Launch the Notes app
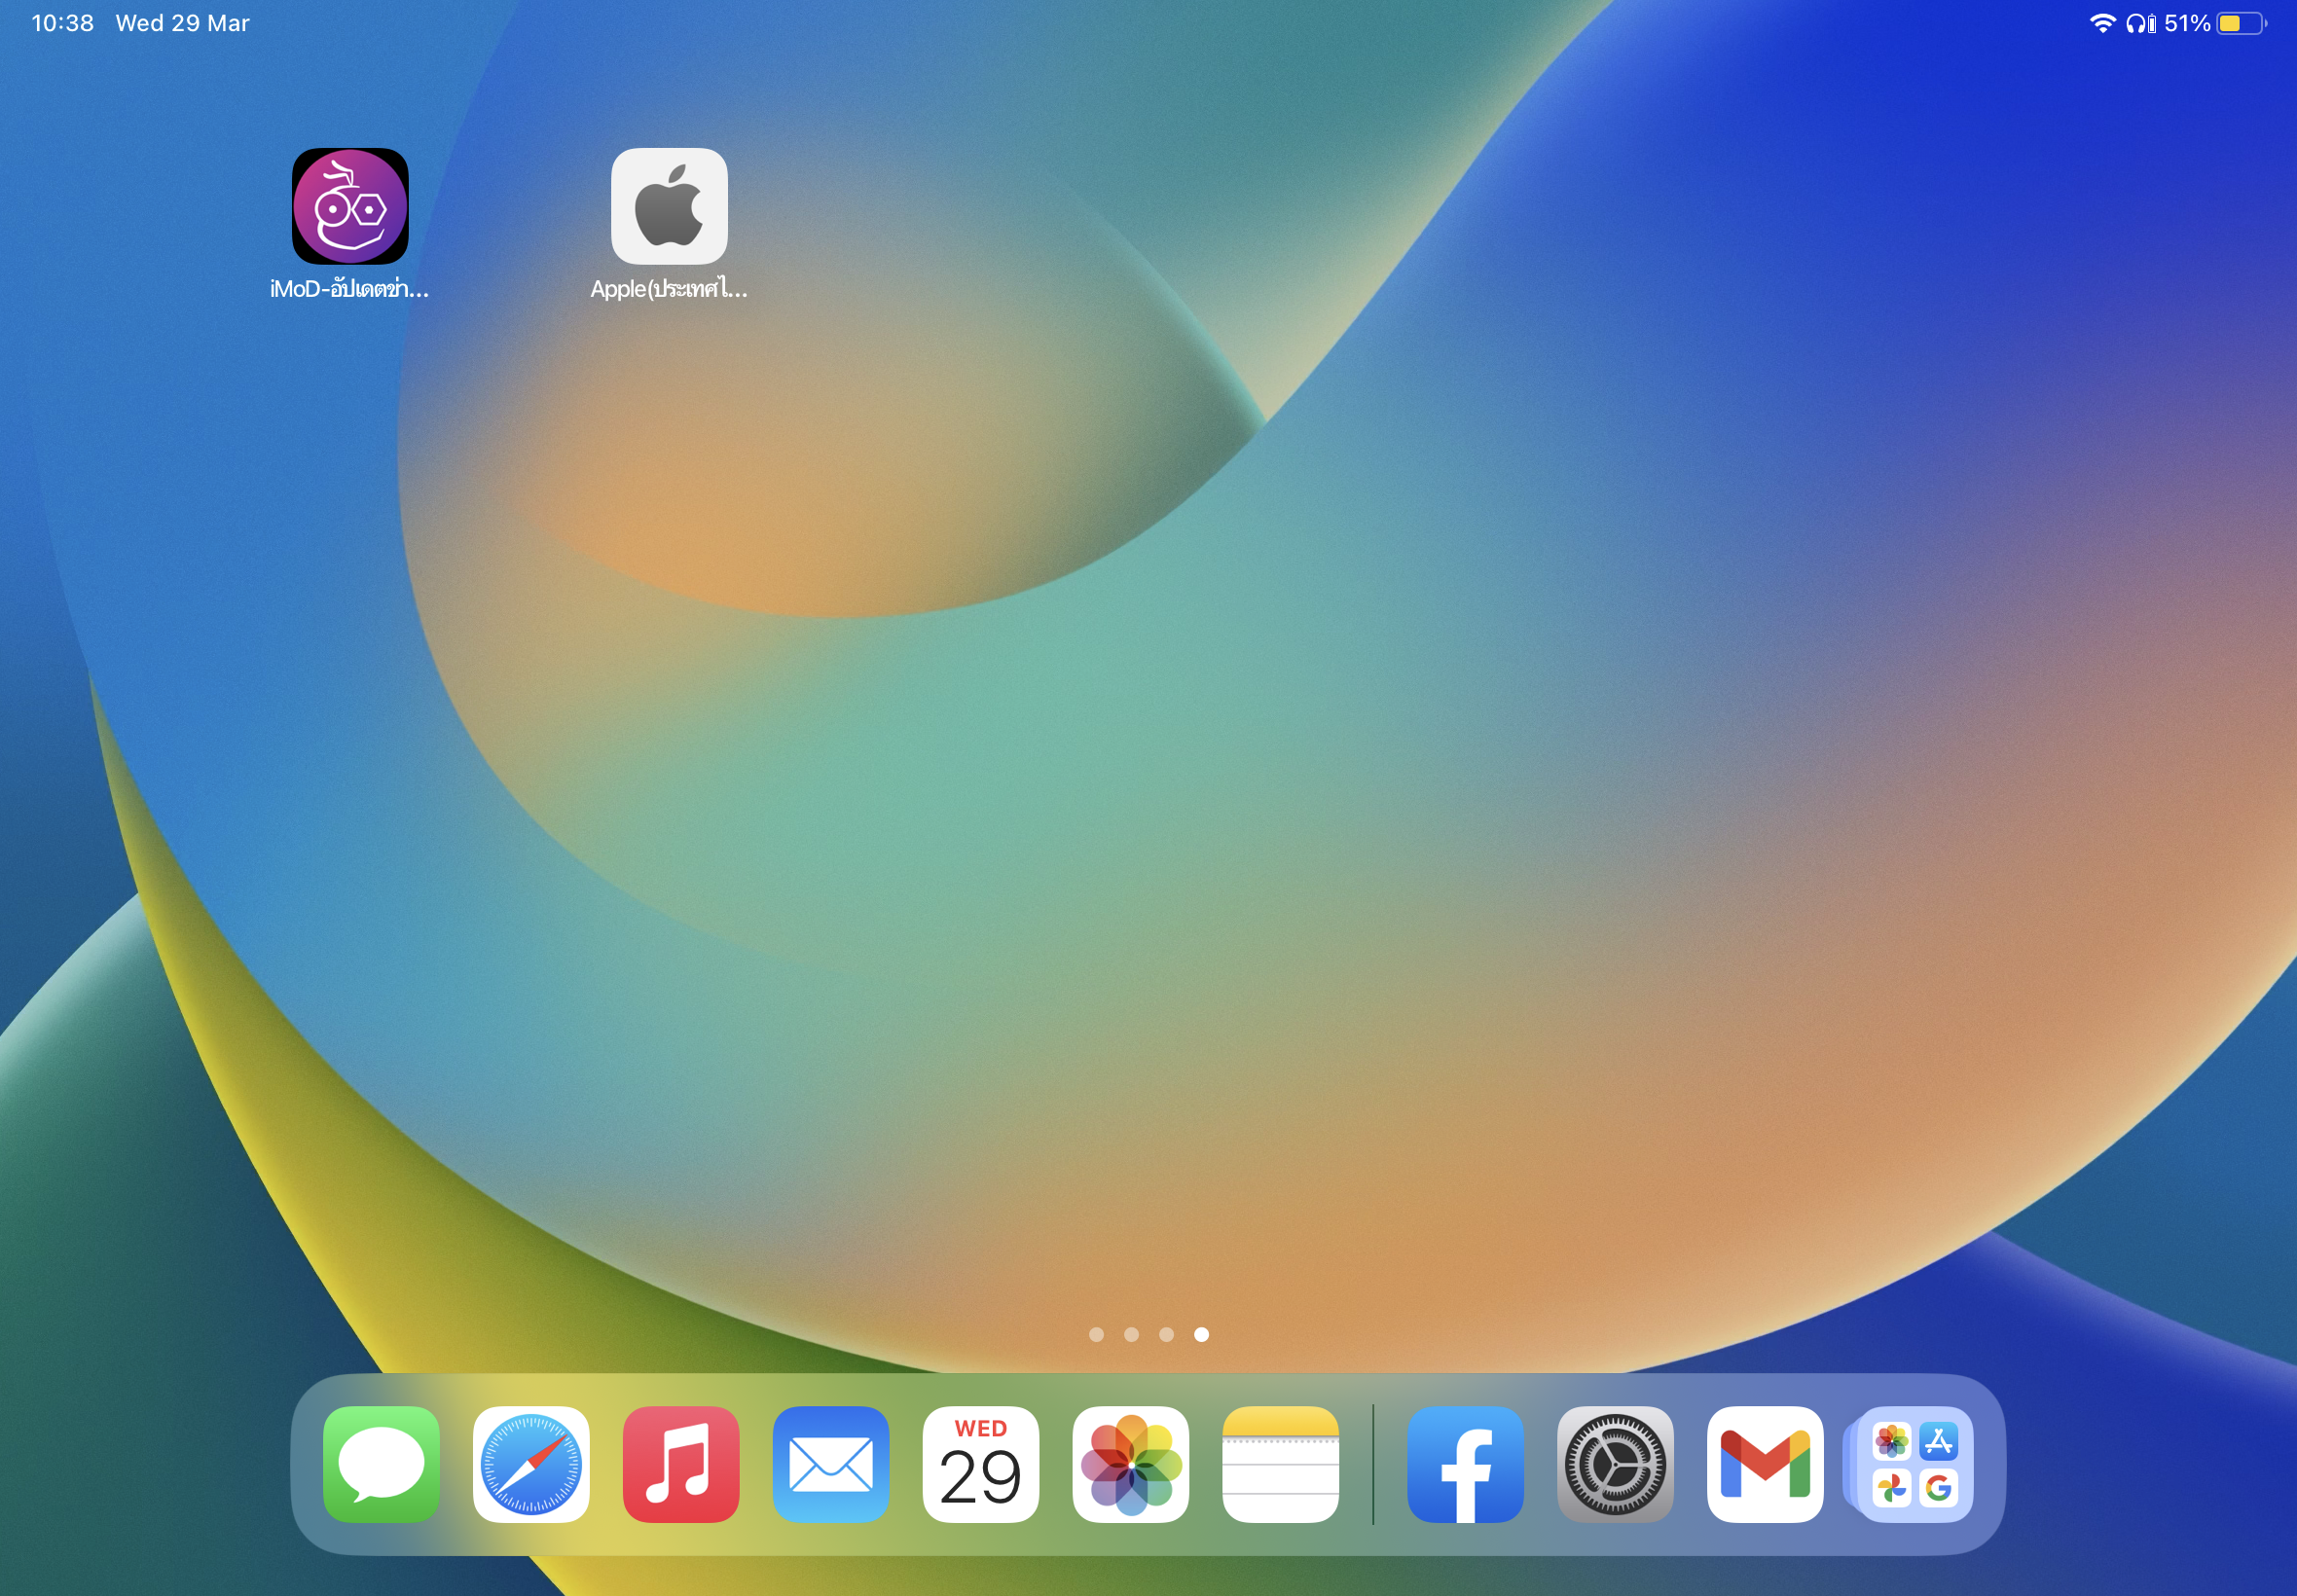This screenshot has width=2297, height=1596. tap(1280, 1464)
